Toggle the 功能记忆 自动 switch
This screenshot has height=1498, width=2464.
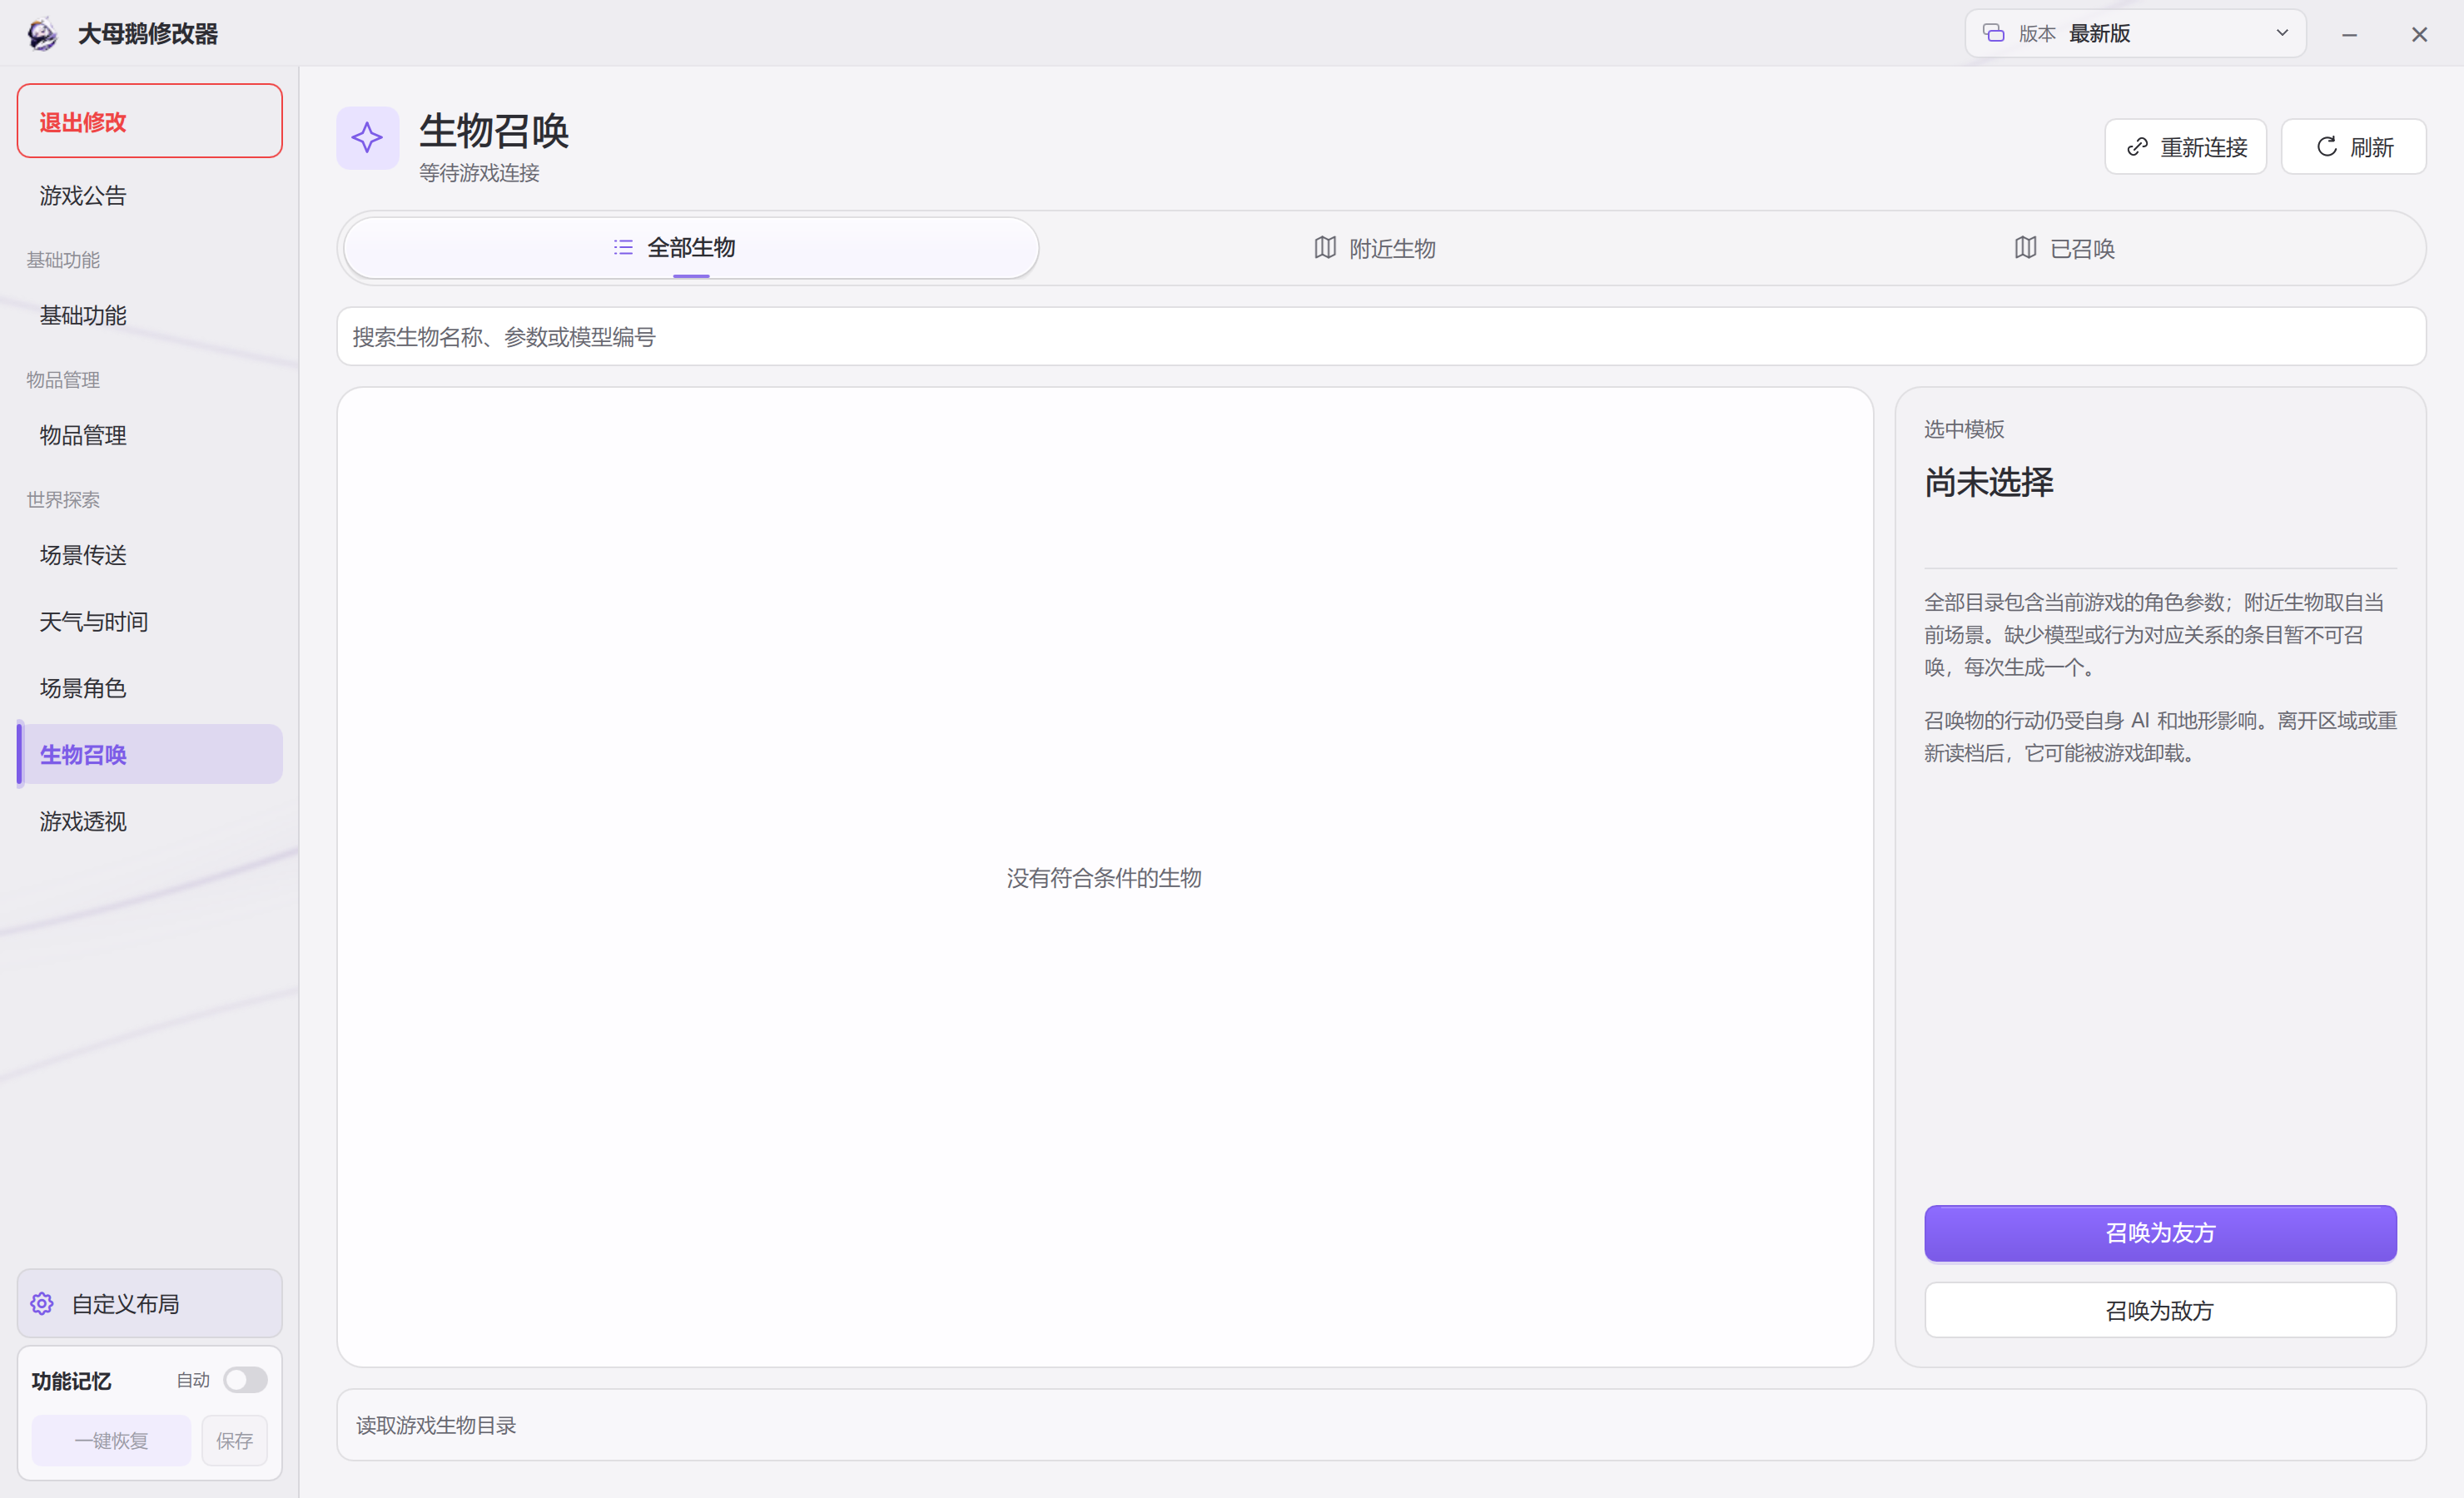click(x=245, y=1380)
